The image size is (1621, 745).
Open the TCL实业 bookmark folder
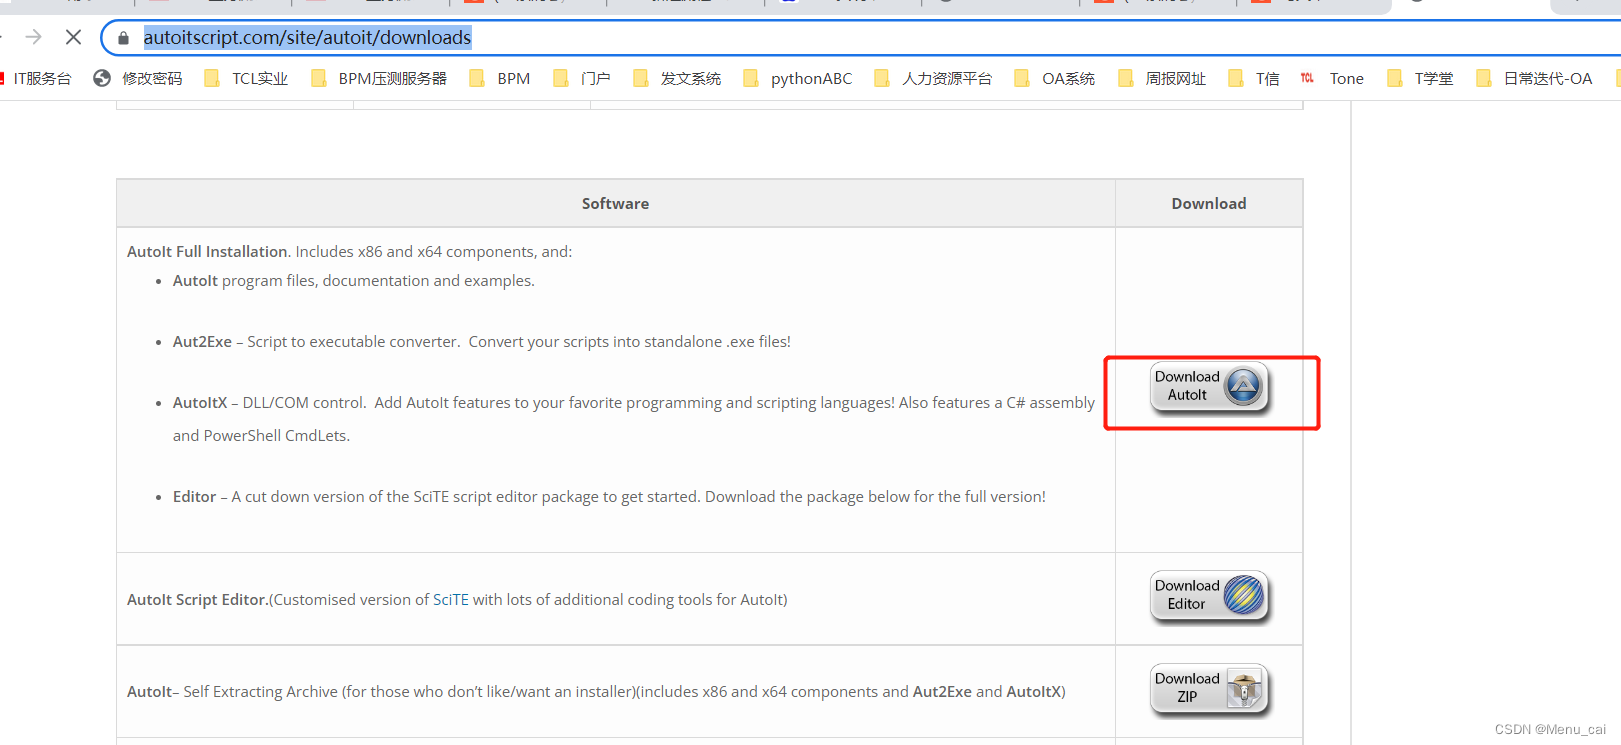tap(246, 79)
